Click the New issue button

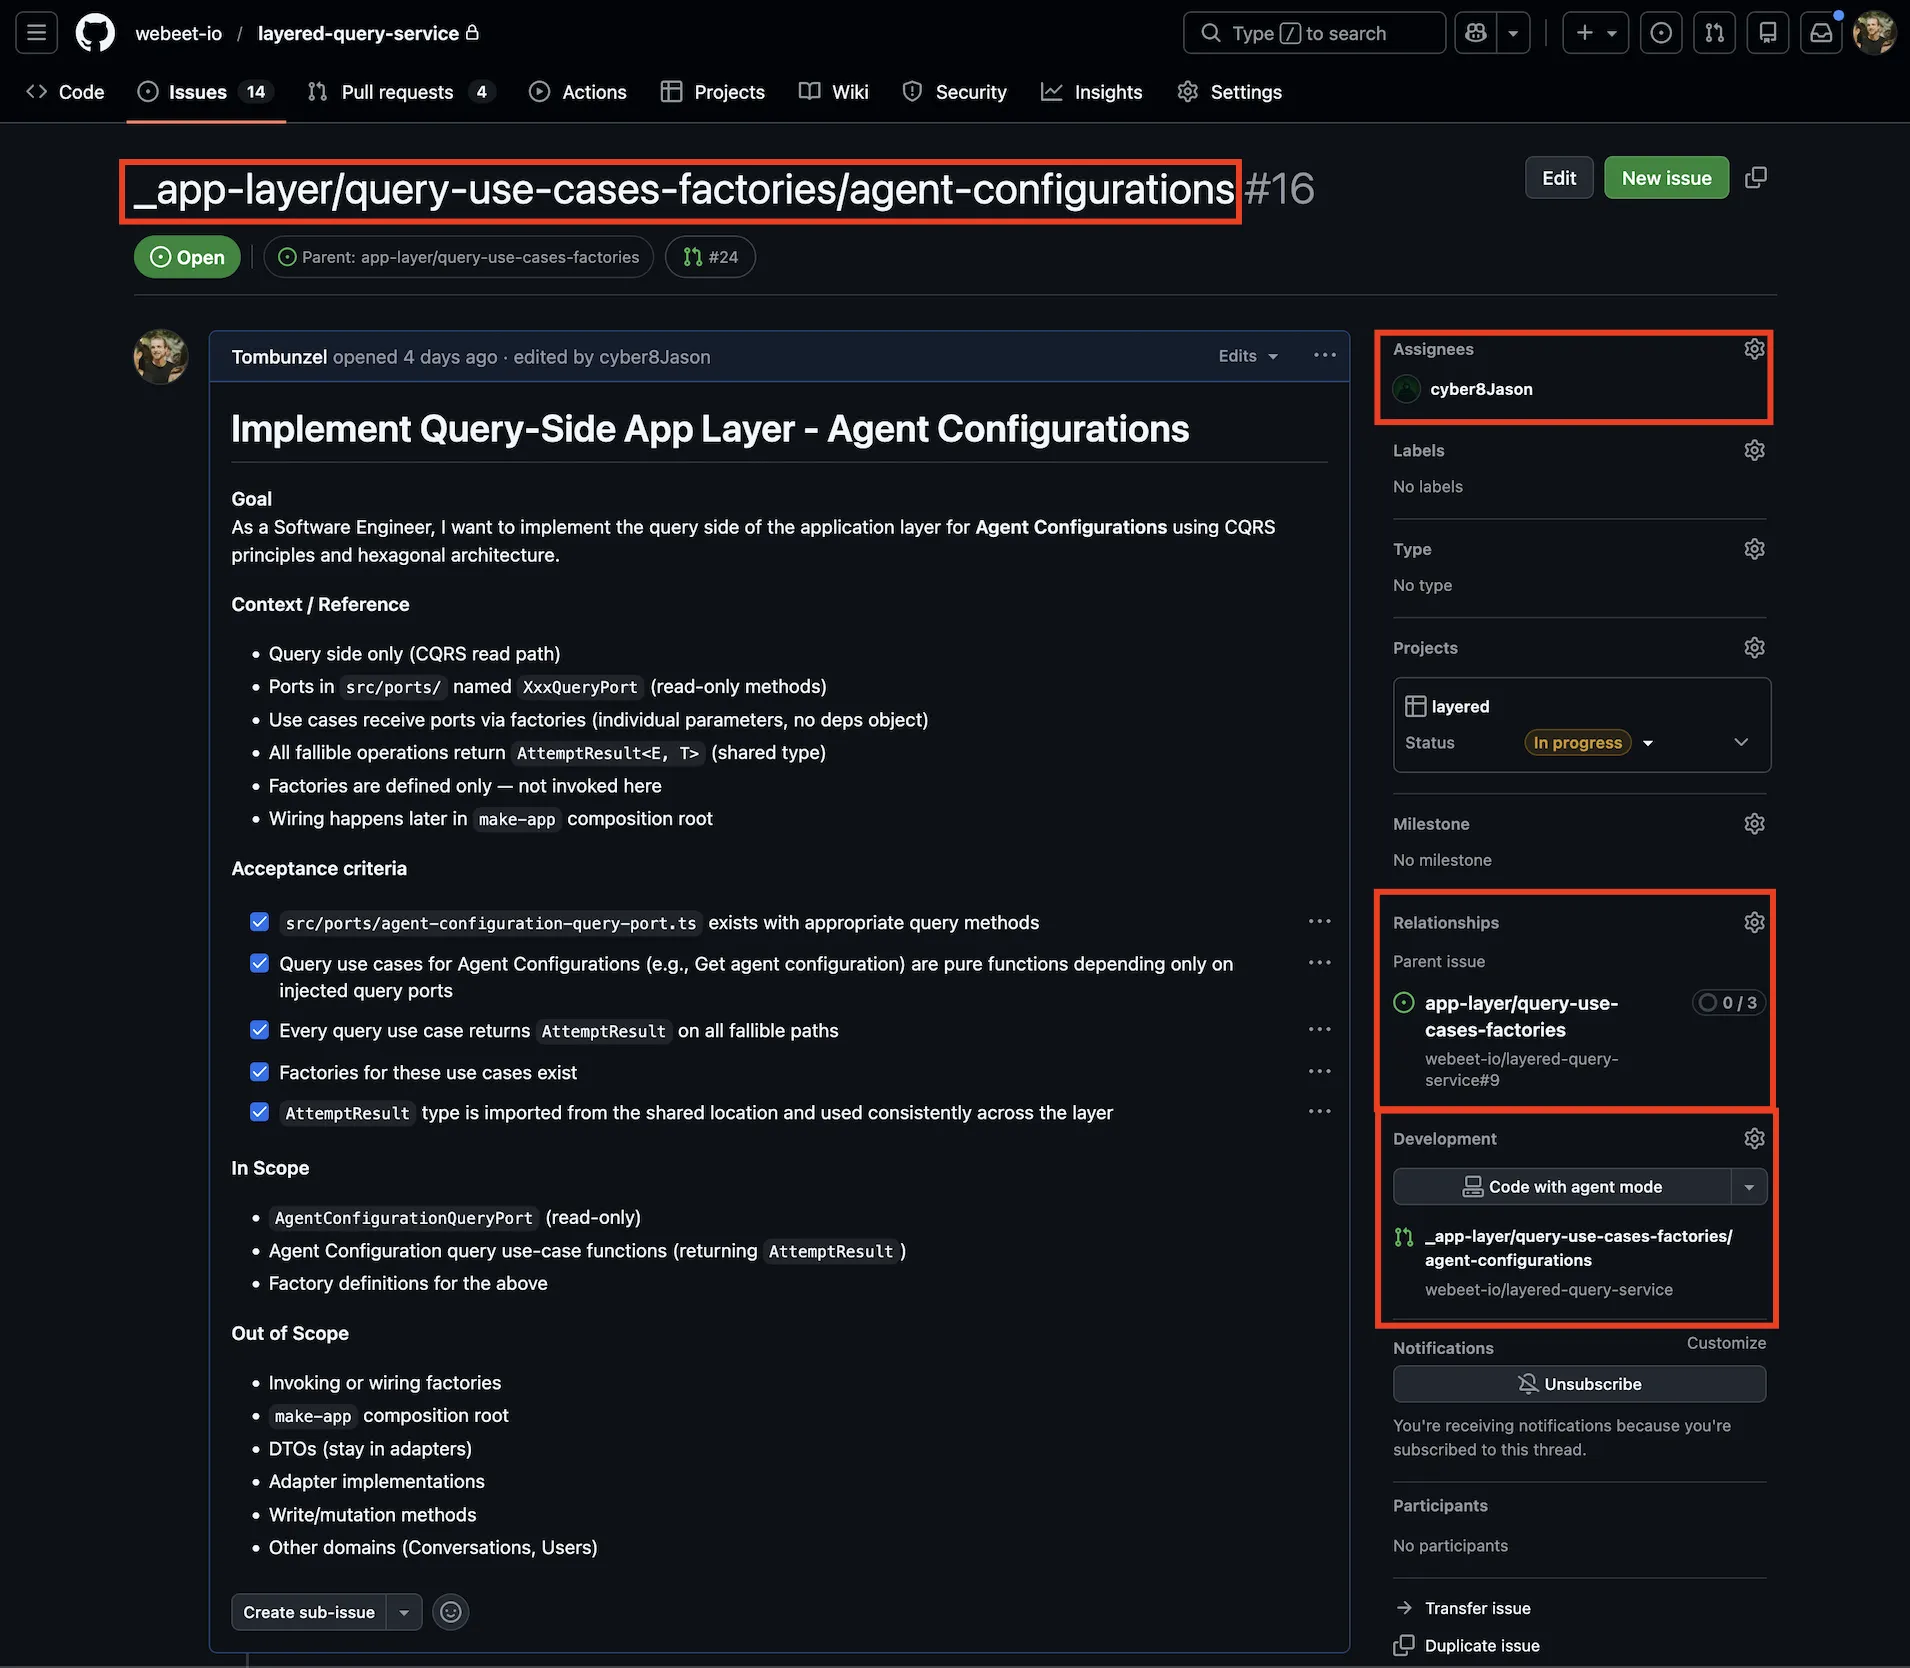pyautogui.click(x=1665, y=177)
